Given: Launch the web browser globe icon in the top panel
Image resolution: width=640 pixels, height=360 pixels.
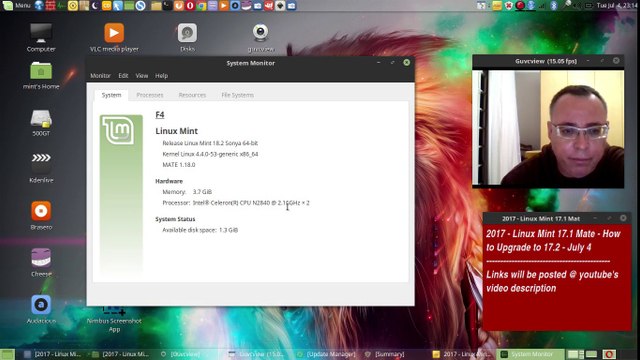Looking at the screenshot, I should tap(39, 5).
